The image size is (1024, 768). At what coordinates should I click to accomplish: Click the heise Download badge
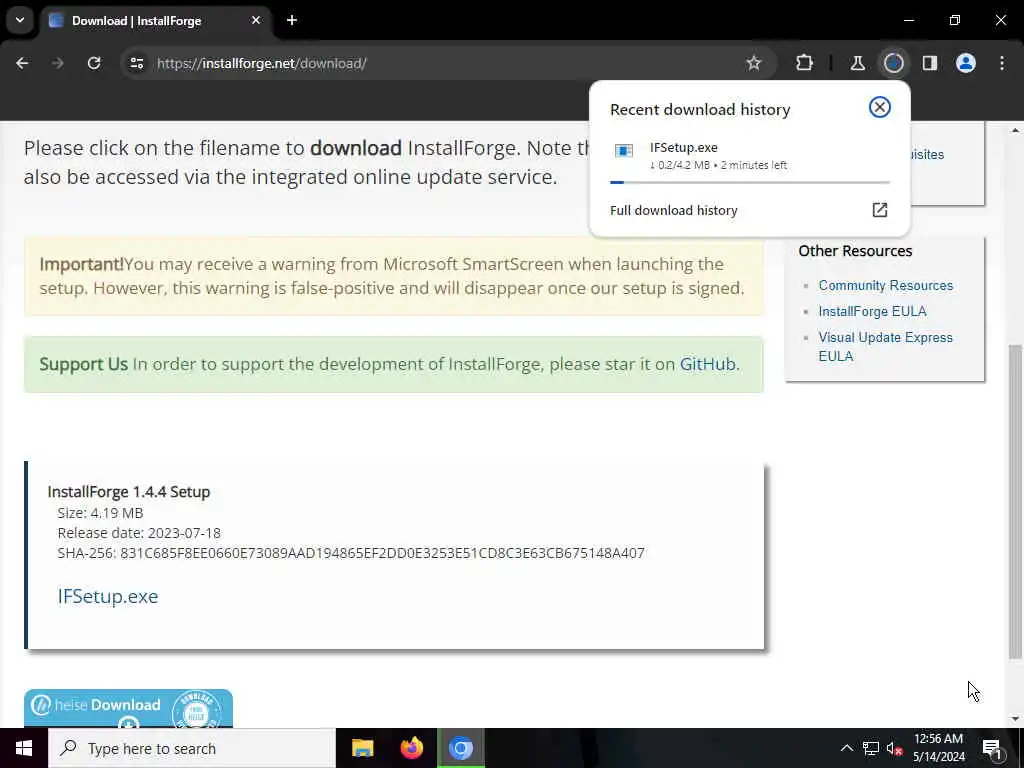(x=129, y=709)
